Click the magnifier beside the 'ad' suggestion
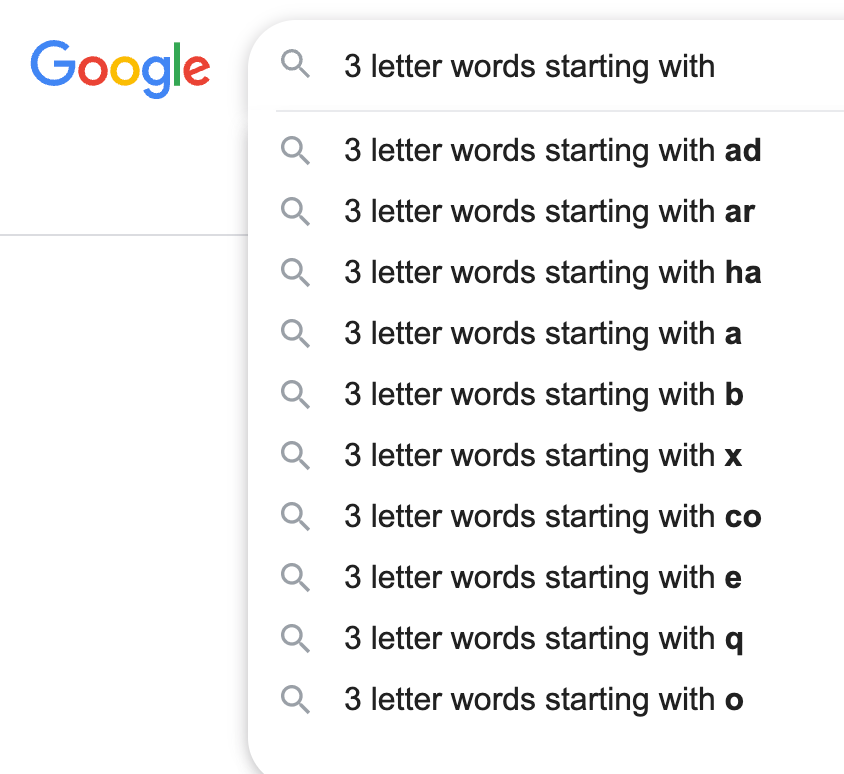Image resolution: width=844 pixels, height=774 pixels. [x=295, y=151]
